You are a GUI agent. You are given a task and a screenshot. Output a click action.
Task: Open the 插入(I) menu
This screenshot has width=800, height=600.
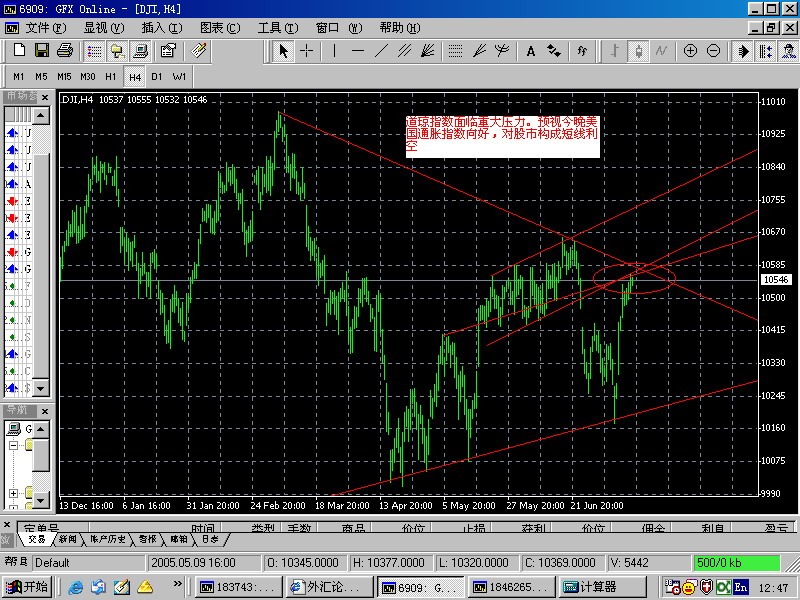click(162, 28)
